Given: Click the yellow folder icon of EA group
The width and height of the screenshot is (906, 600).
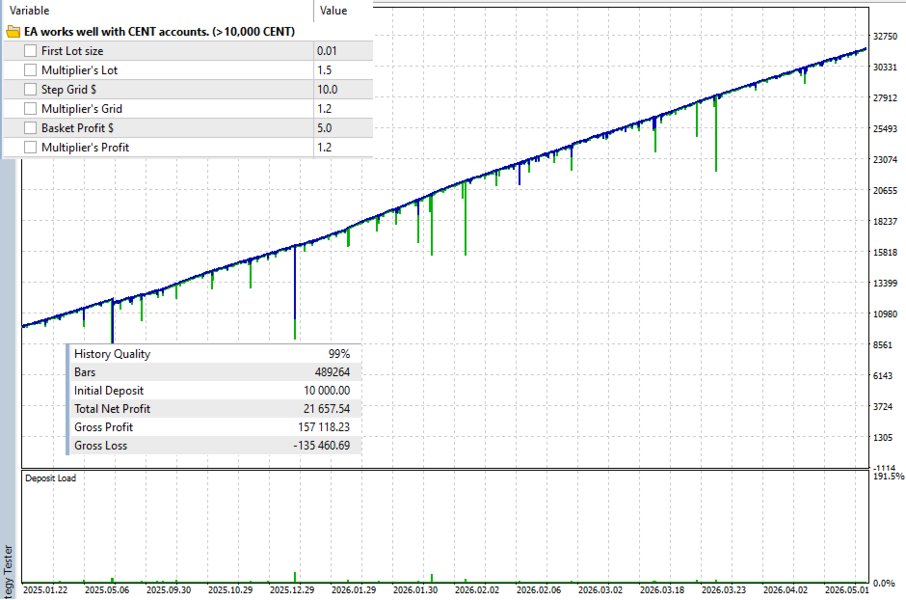Looking at the screenshot, I should pyautogui.click(x=13, y=31).
